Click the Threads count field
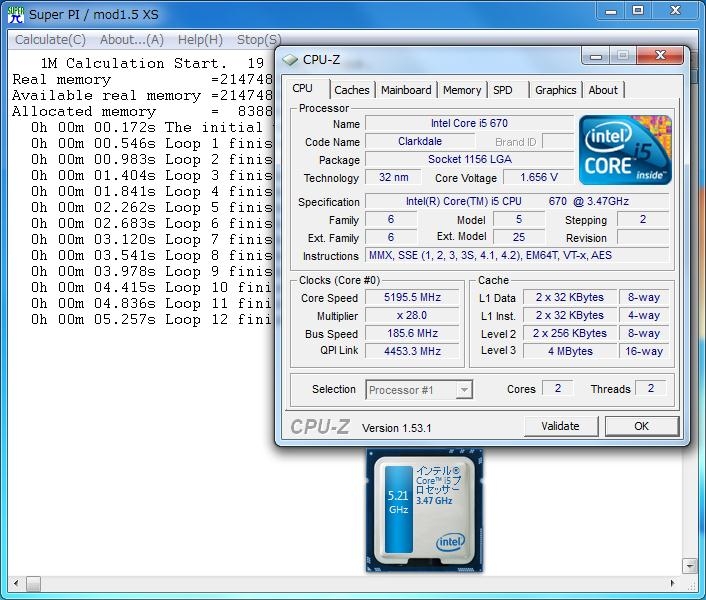Screen dimensions: 706x600 tap(651, 388)
